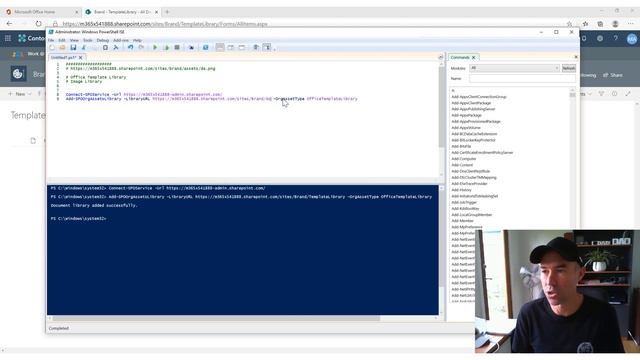This screenshot has height=360, width=640.
Task: Open a new browser tab
Action: tap(167, 12)
